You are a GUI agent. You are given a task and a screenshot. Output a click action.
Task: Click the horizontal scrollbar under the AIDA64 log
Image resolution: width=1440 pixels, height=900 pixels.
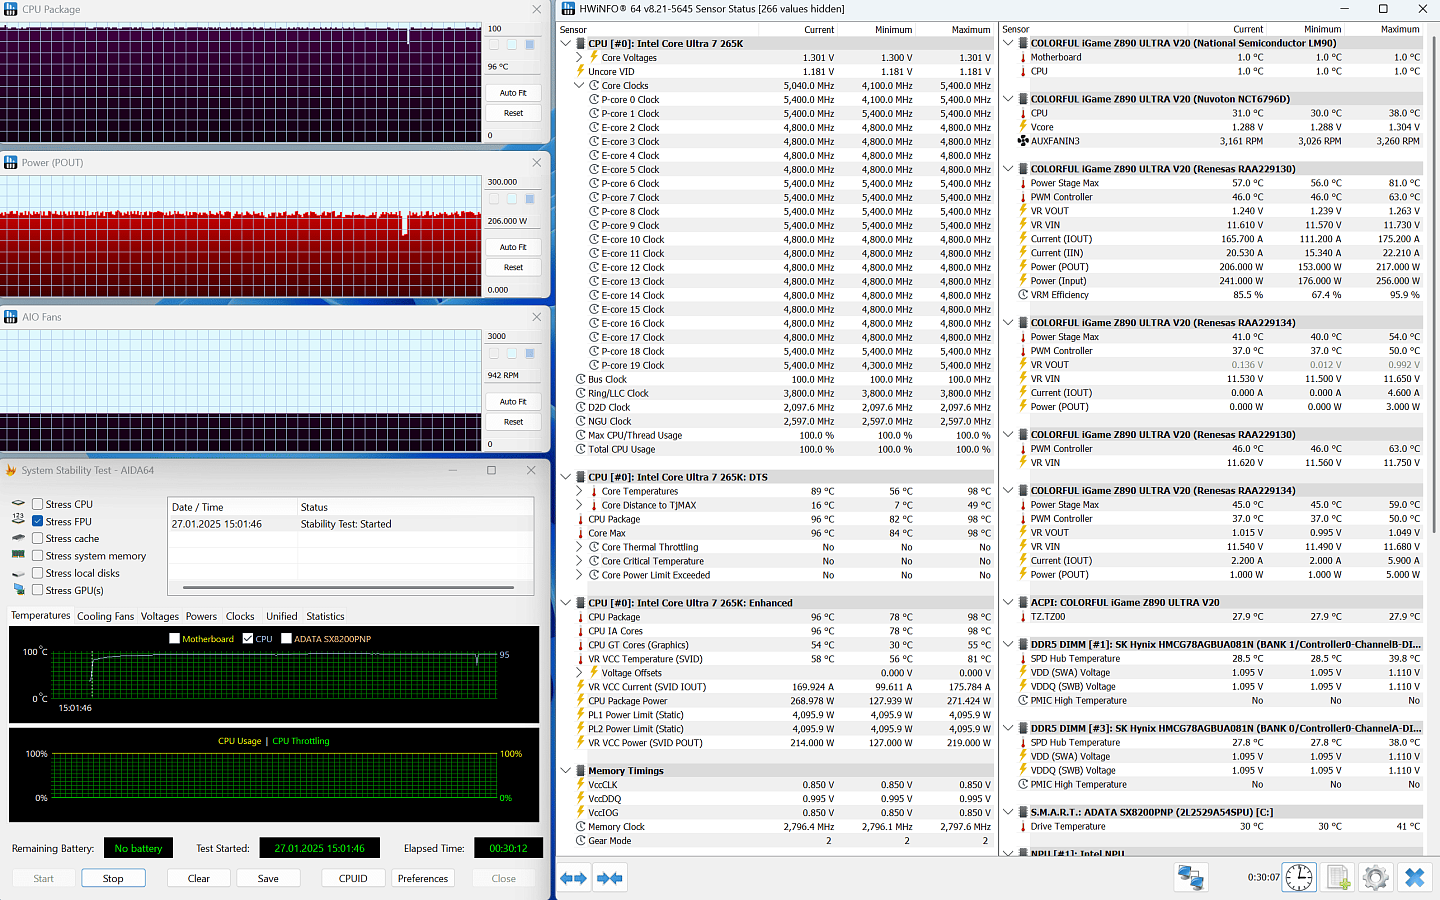point(348,587)
